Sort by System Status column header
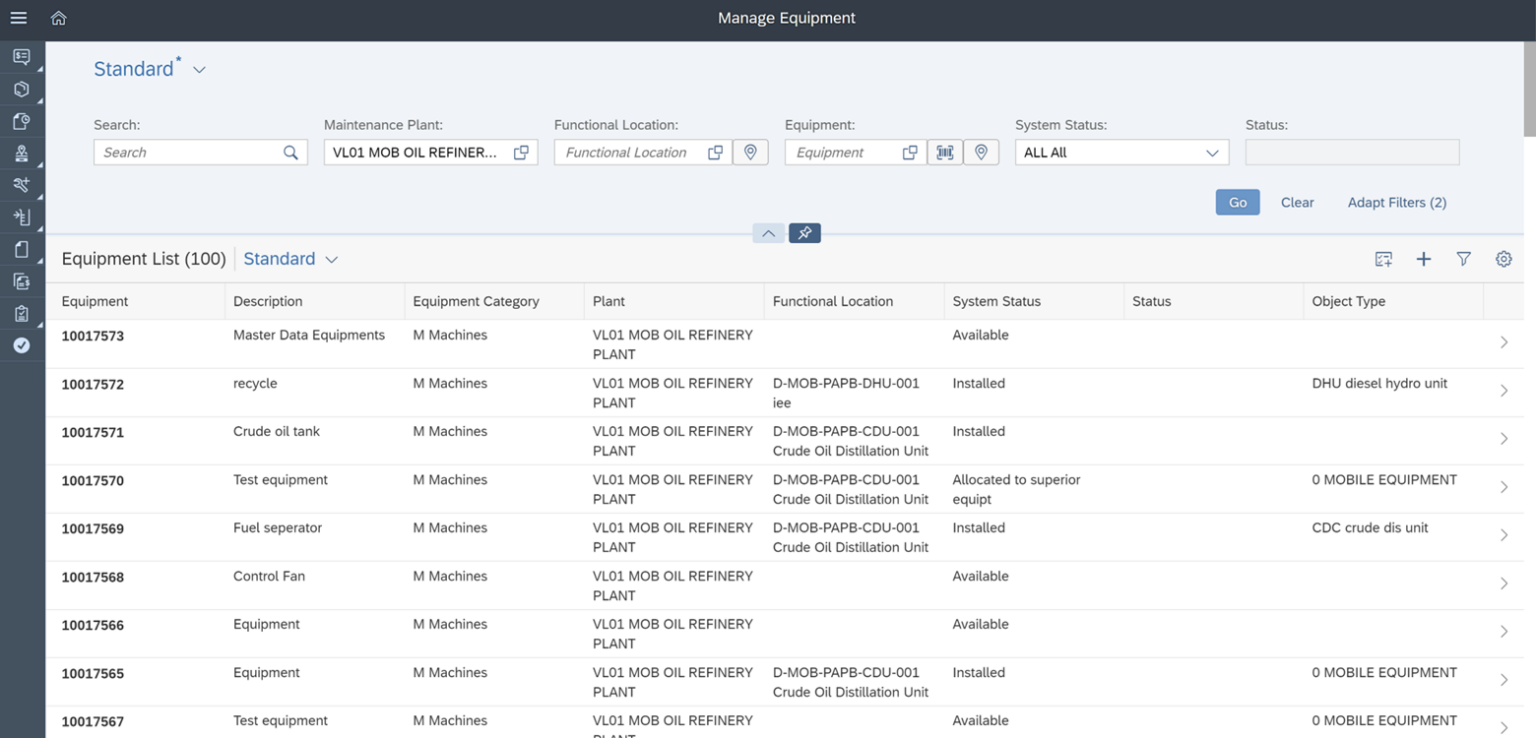1536x738 pixels. pyautogui.click(x=996, y=301)
